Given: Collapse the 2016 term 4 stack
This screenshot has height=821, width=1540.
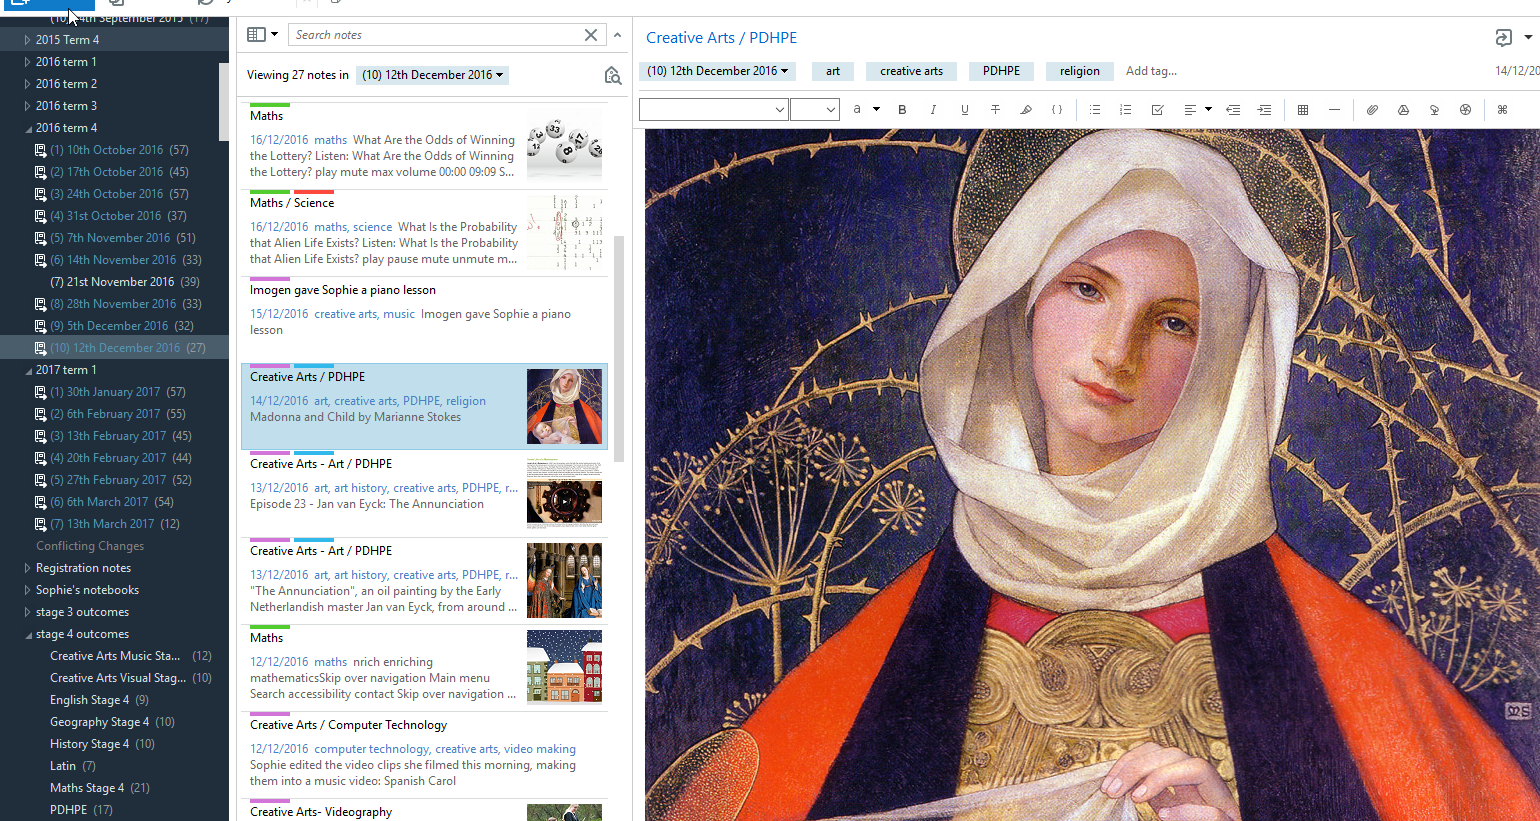Looking at the screenshot, I should (x=28, y=128).
